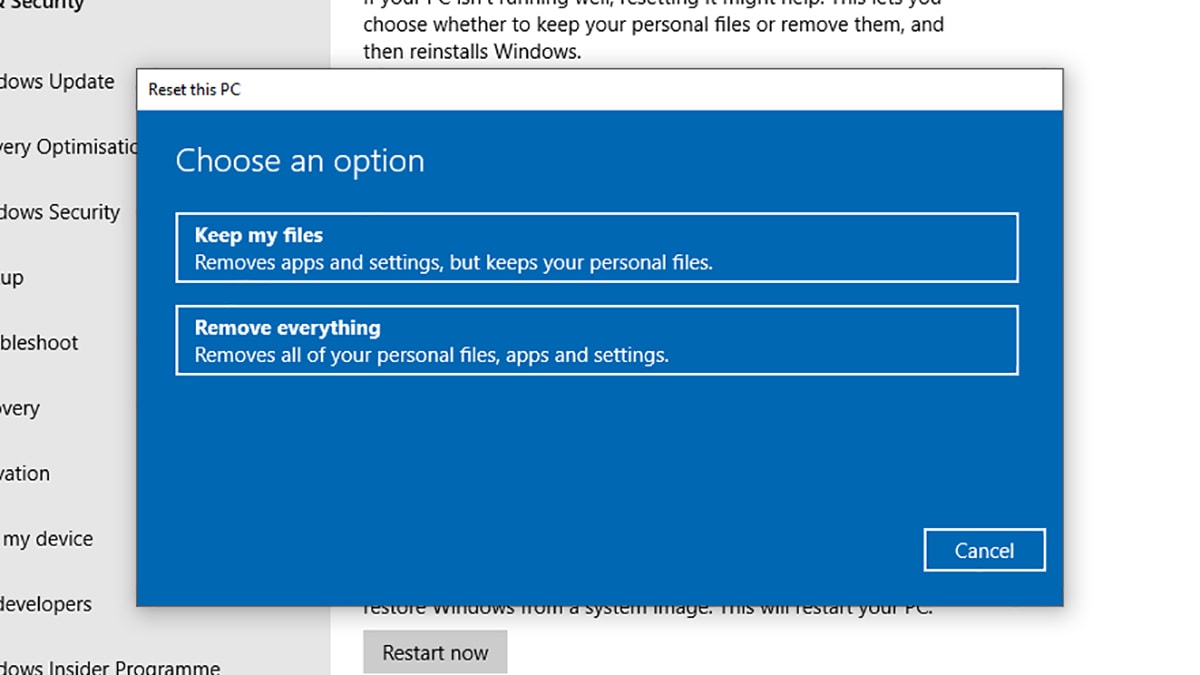Click the text about reinstalling Windows

point(471,51)
